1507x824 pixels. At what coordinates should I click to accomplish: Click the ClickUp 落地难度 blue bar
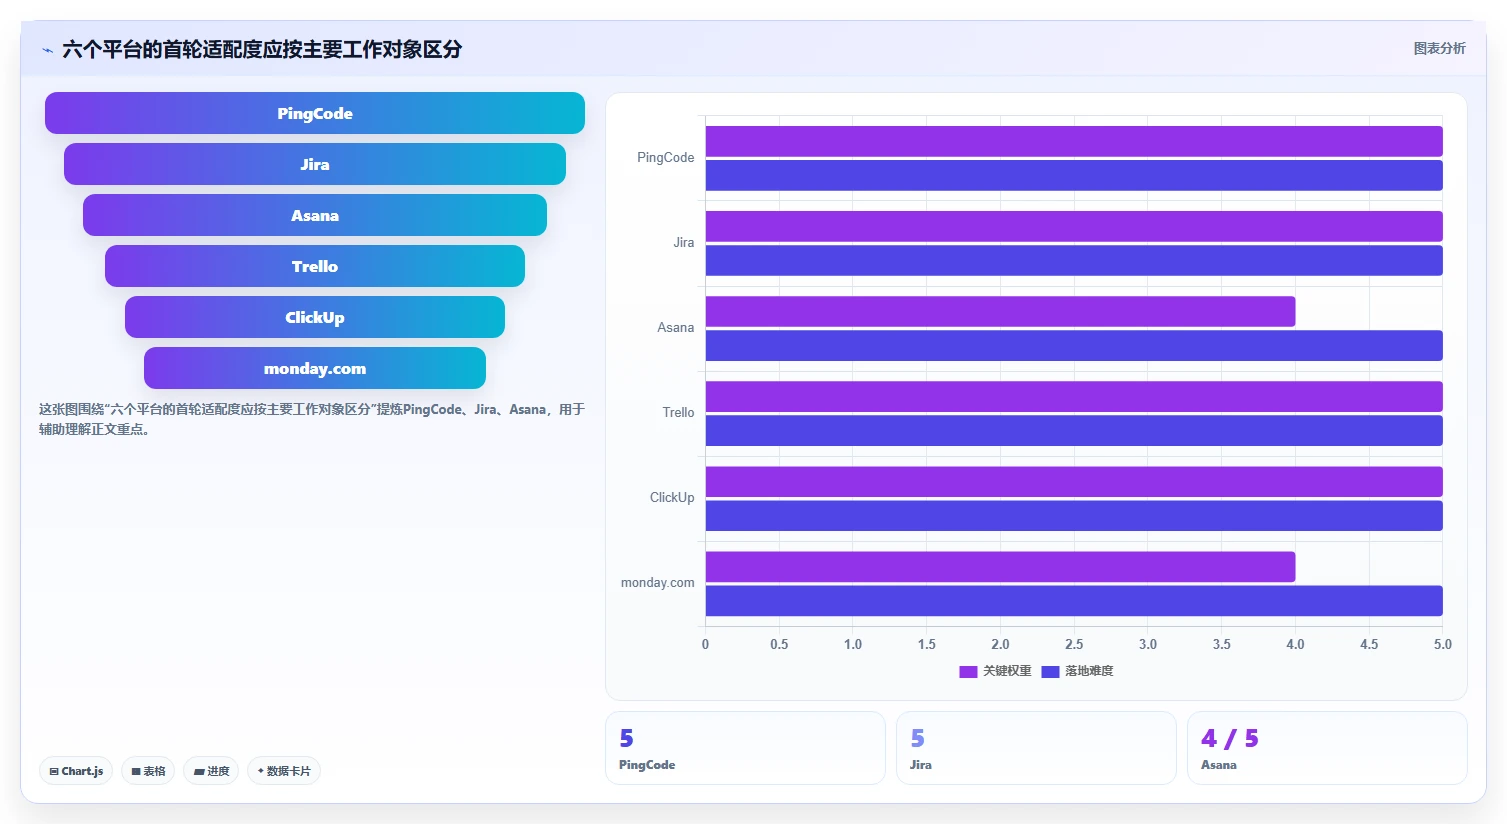pos(1074,515)
